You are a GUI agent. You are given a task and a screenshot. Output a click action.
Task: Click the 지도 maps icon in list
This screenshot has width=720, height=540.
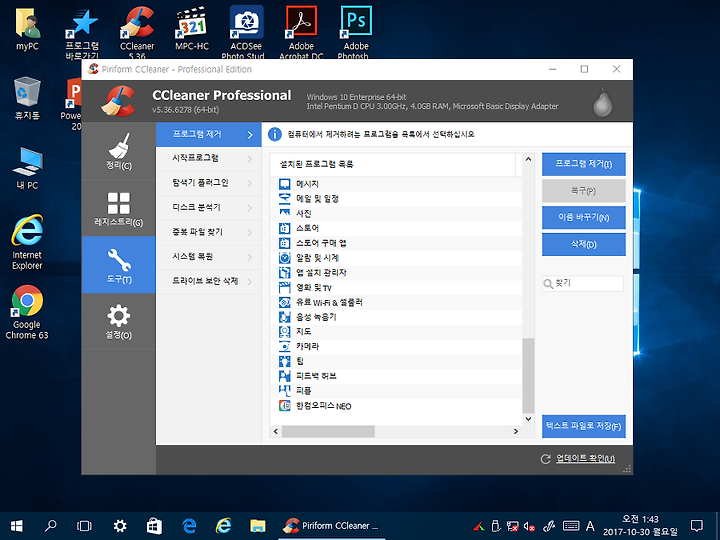pos(285,332)
